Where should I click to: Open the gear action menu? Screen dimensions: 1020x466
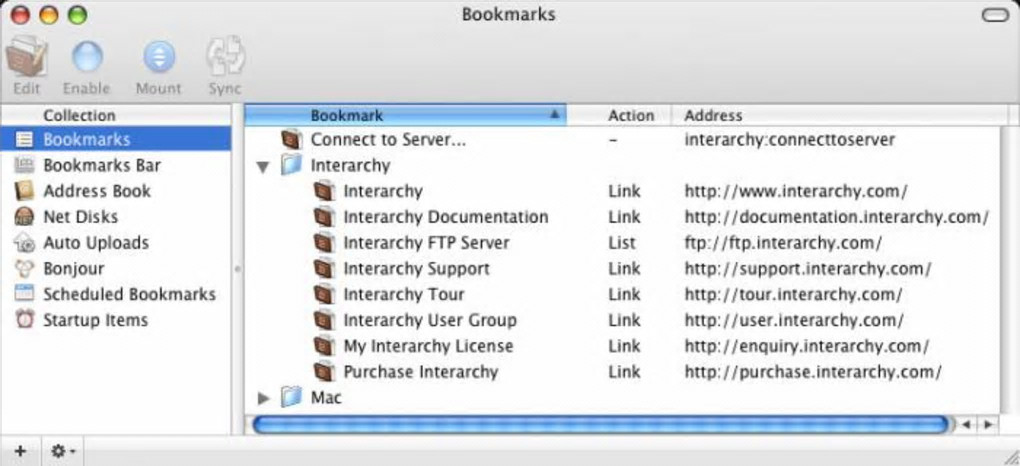click(x=64, y=450)
